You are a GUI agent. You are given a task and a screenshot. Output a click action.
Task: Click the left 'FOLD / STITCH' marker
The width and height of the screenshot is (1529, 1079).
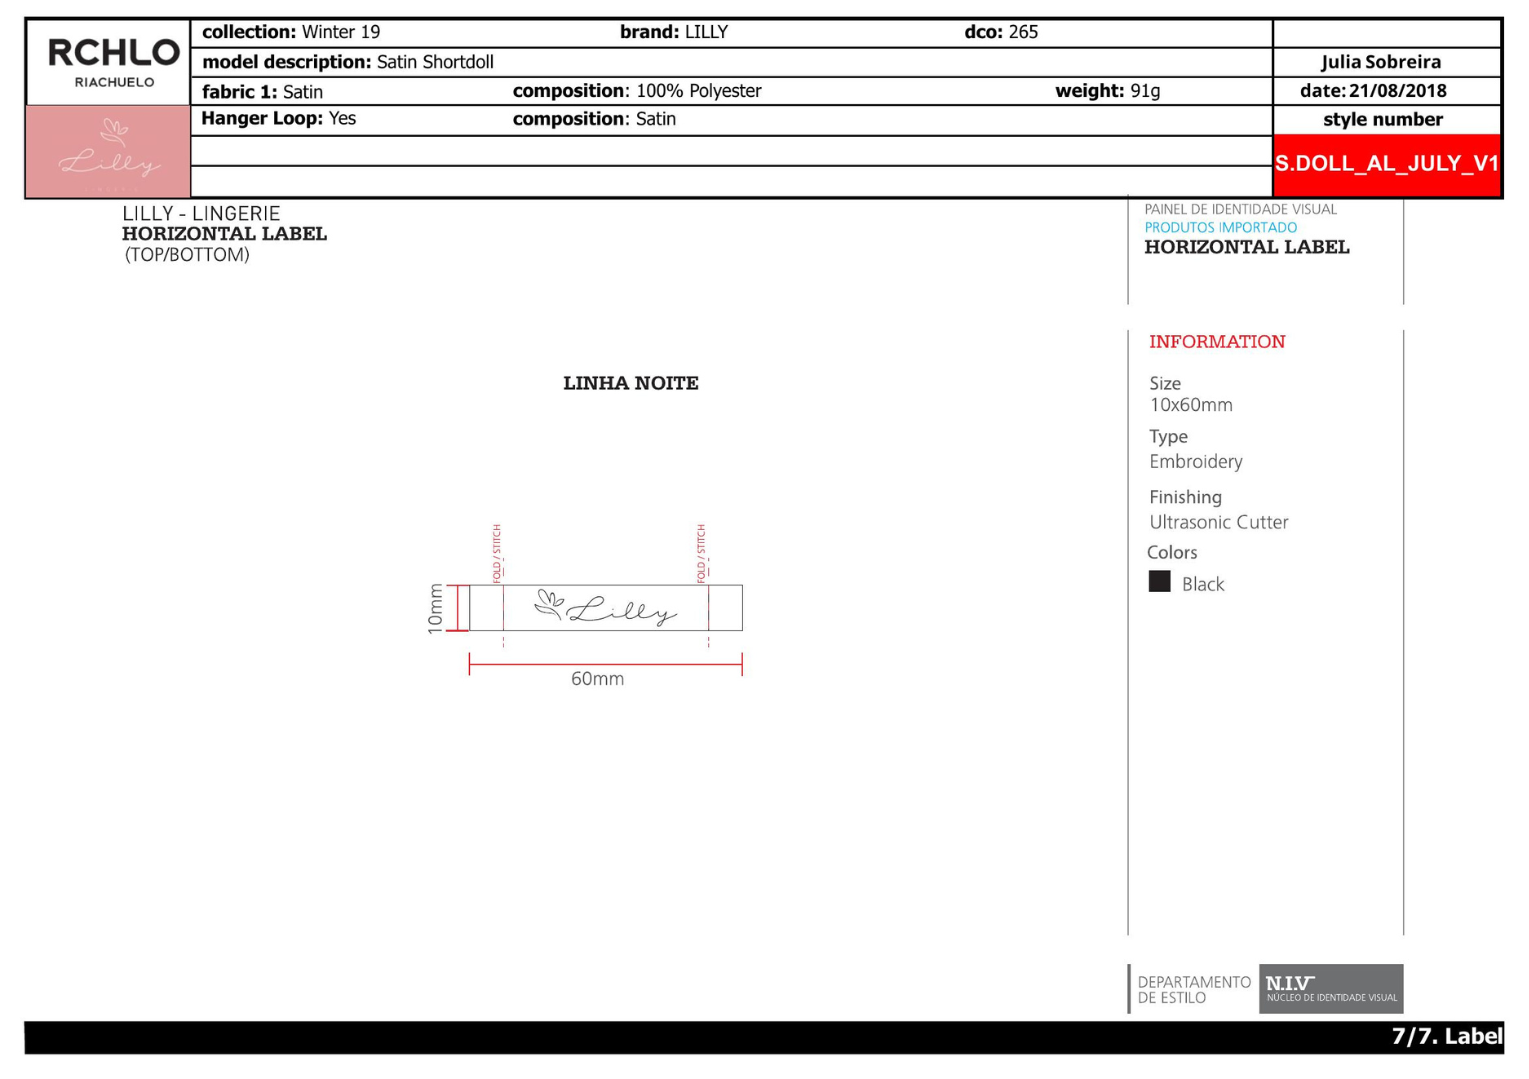497,553
